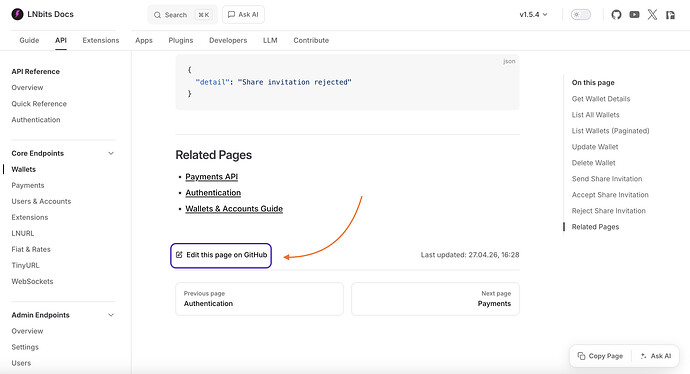Open Quick Reference in sidebar
Screen dimensions: 690x374
coord(39,104)
